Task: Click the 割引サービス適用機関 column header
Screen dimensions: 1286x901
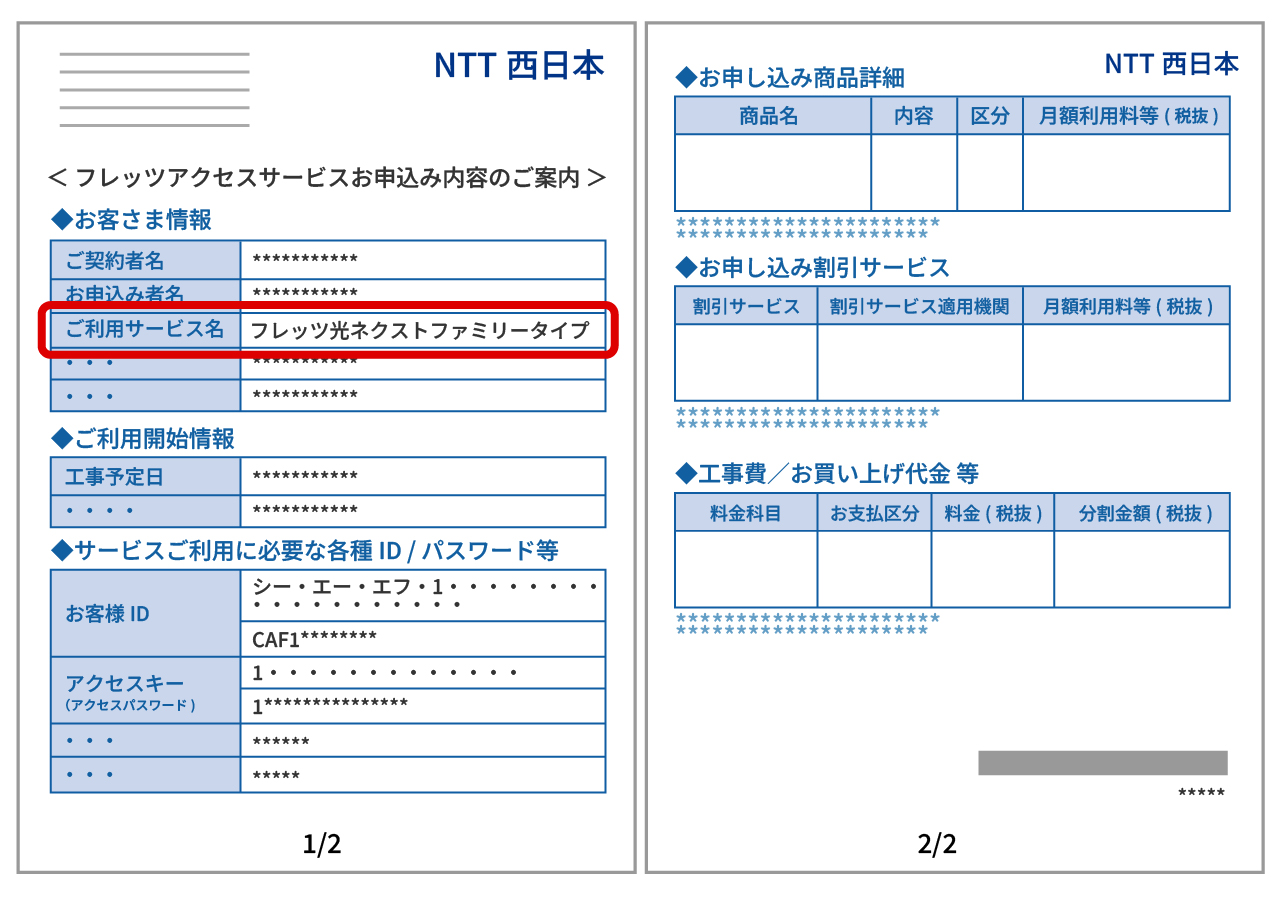Action: pyautogui.click(x=919, y=306)
